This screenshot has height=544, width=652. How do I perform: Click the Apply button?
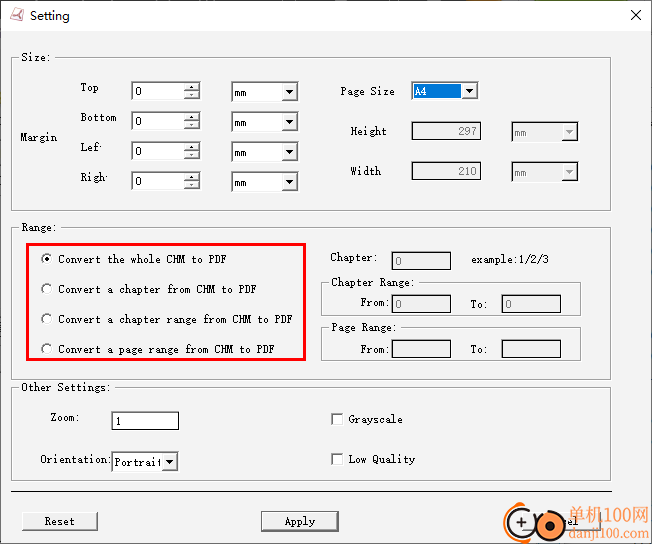[300, 521]
